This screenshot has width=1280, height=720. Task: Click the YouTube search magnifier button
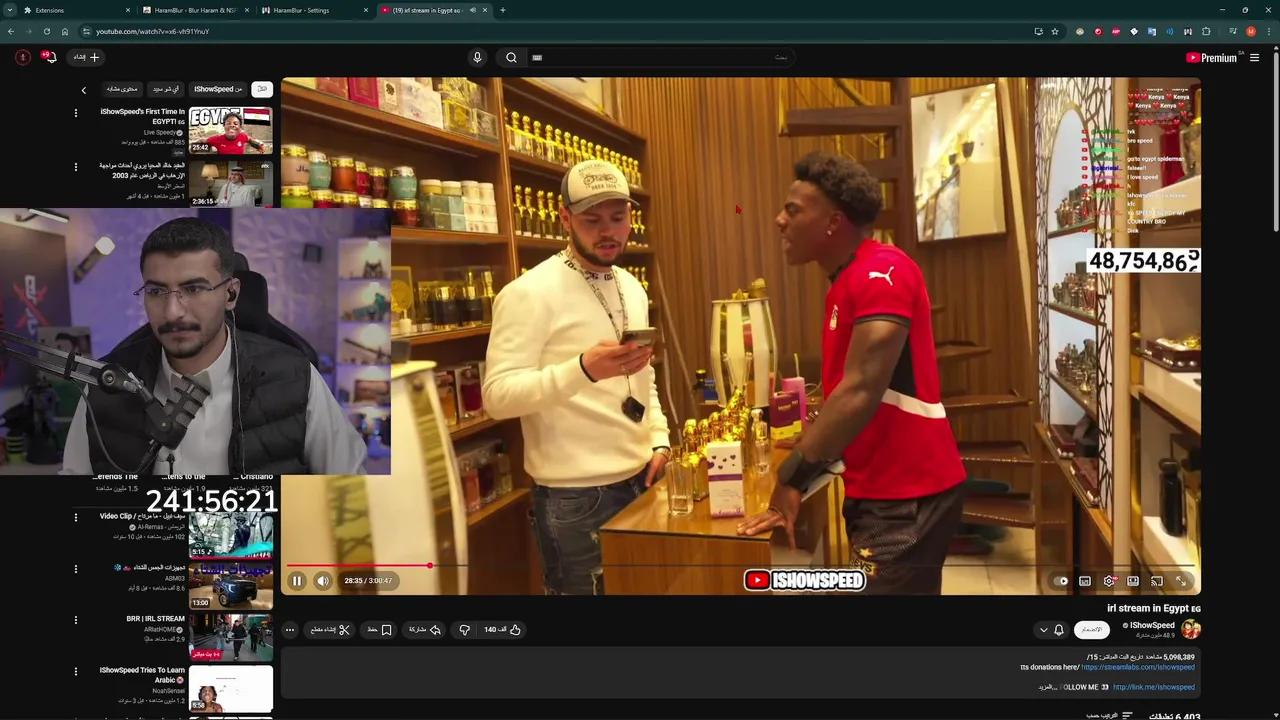(511, 58)
